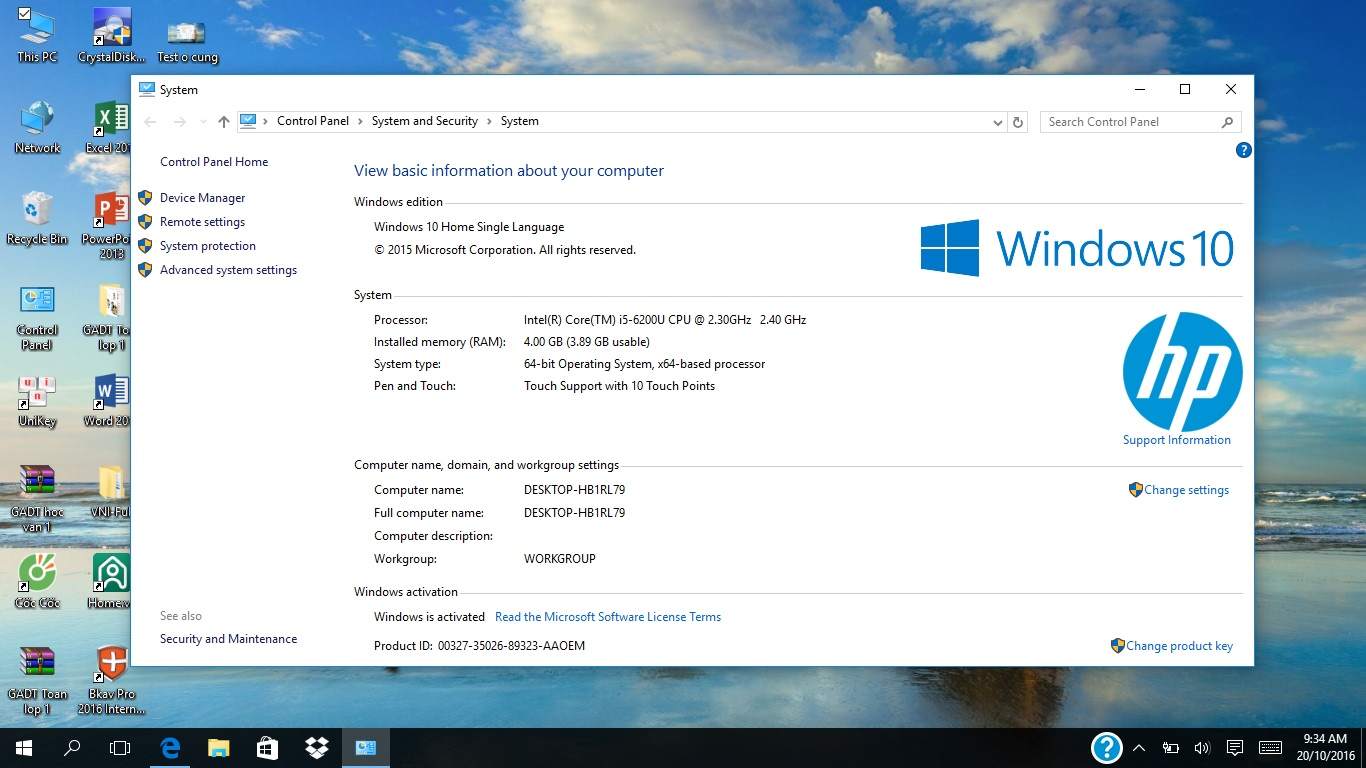Go up one level with up arrow
Viewport: 1366px width, 768px height.
pyautogui.click(x=223, y=122)
